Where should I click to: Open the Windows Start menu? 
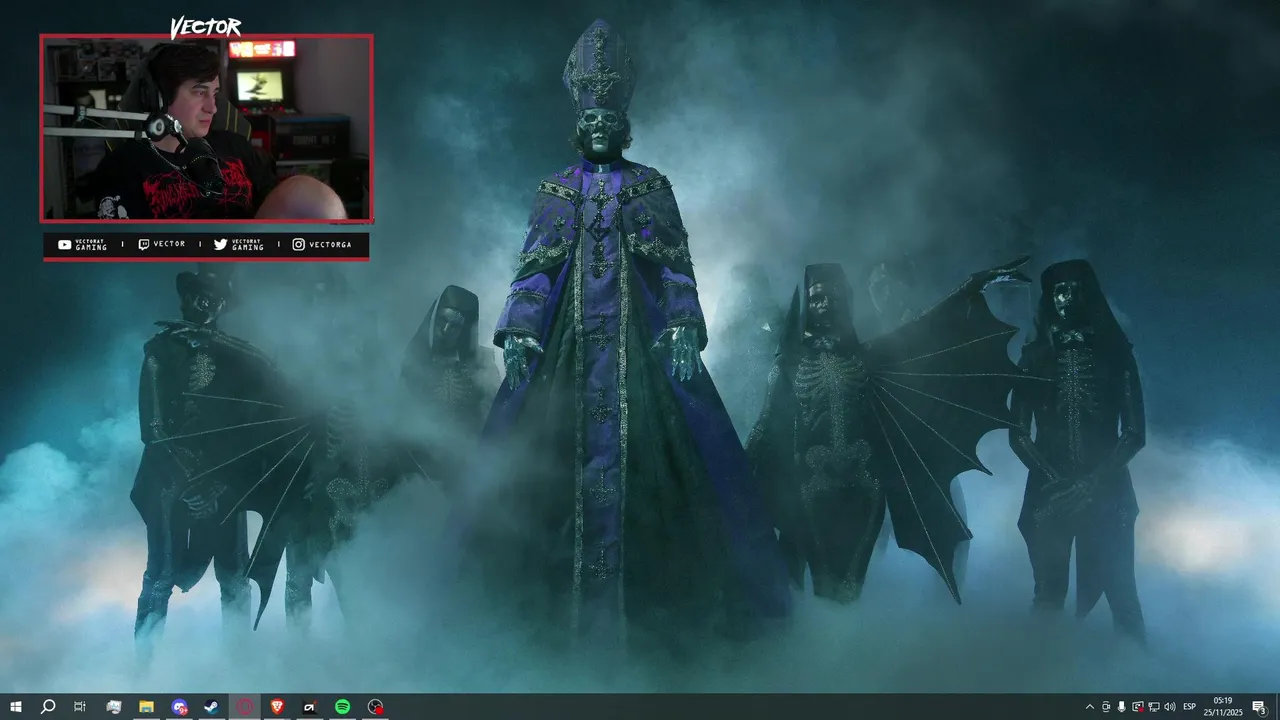click(15, 707)
